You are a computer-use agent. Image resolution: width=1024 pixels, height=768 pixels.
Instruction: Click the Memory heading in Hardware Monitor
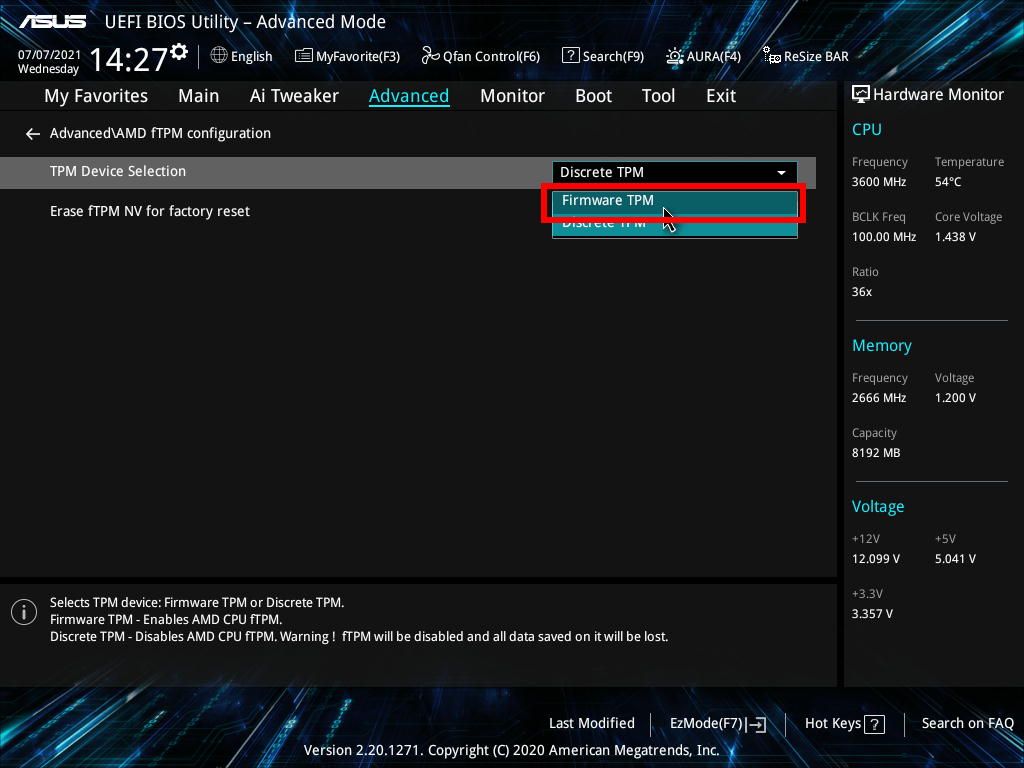[882, 345]
